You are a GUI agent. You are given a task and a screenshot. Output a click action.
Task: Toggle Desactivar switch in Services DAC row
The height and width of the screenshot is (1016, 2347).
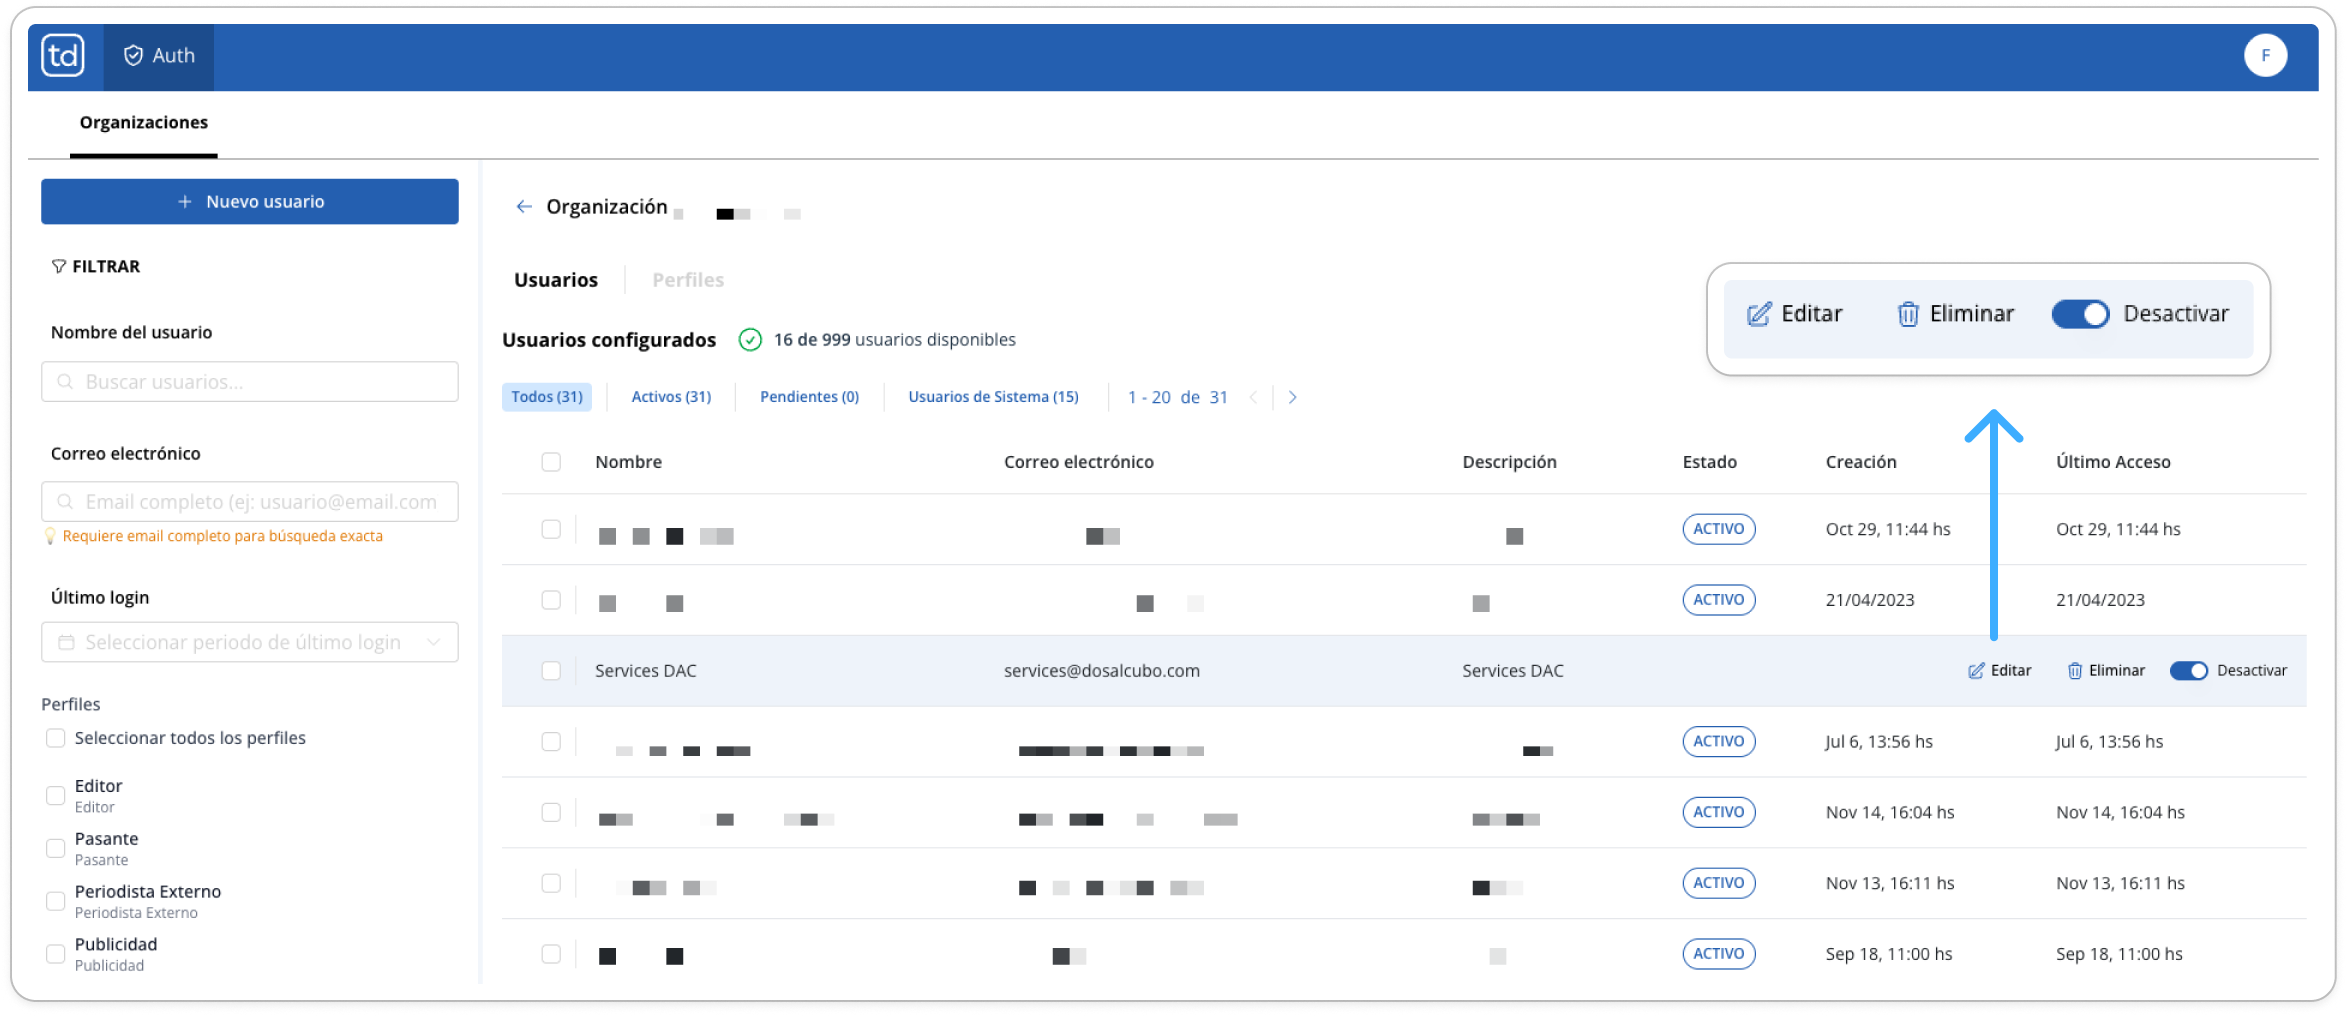click(x=2189, y=671)
